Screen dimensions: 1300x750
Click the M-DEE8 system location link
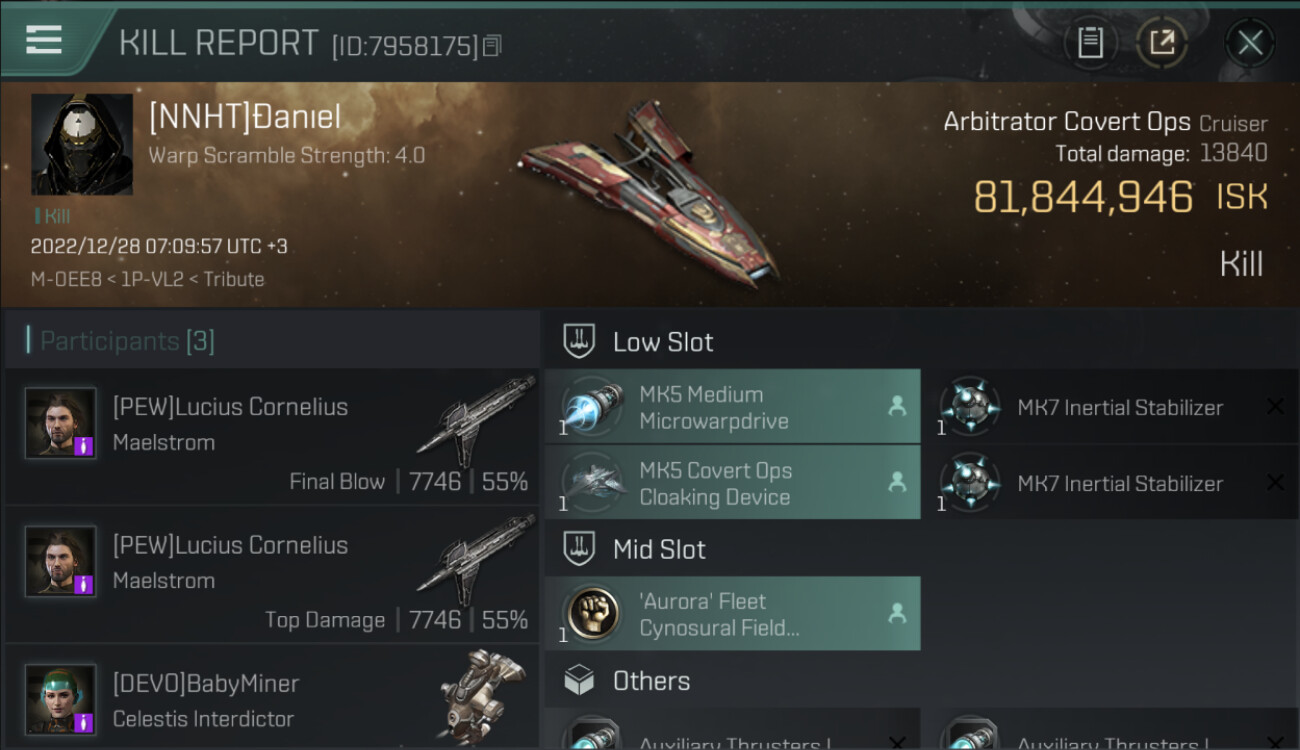pyautogui.click(x=60, y=279)
